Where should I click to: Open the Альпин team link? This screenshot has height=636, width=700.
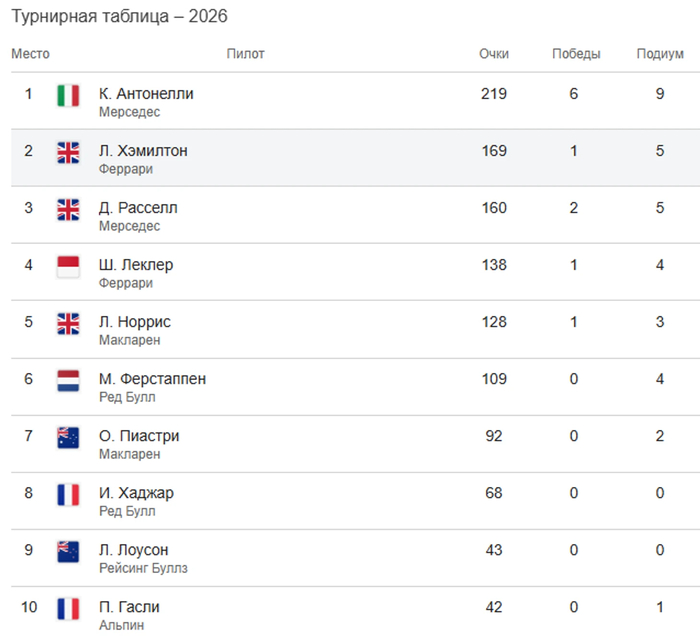click(121, 625)
